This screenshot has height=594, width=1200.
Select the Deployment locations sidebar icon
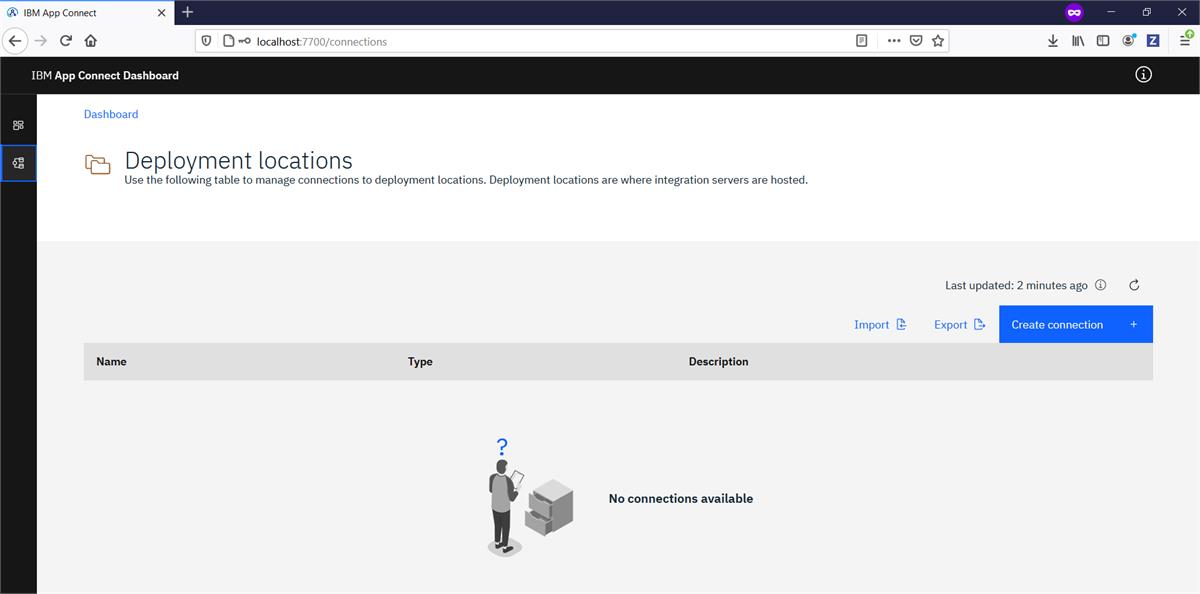coord(18,162)
